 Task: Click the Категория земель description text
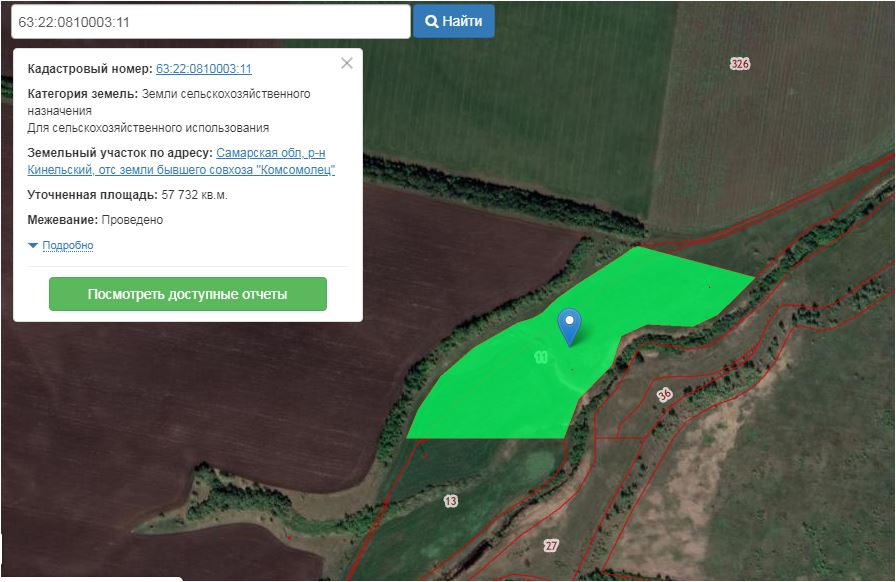click(169, 110)
